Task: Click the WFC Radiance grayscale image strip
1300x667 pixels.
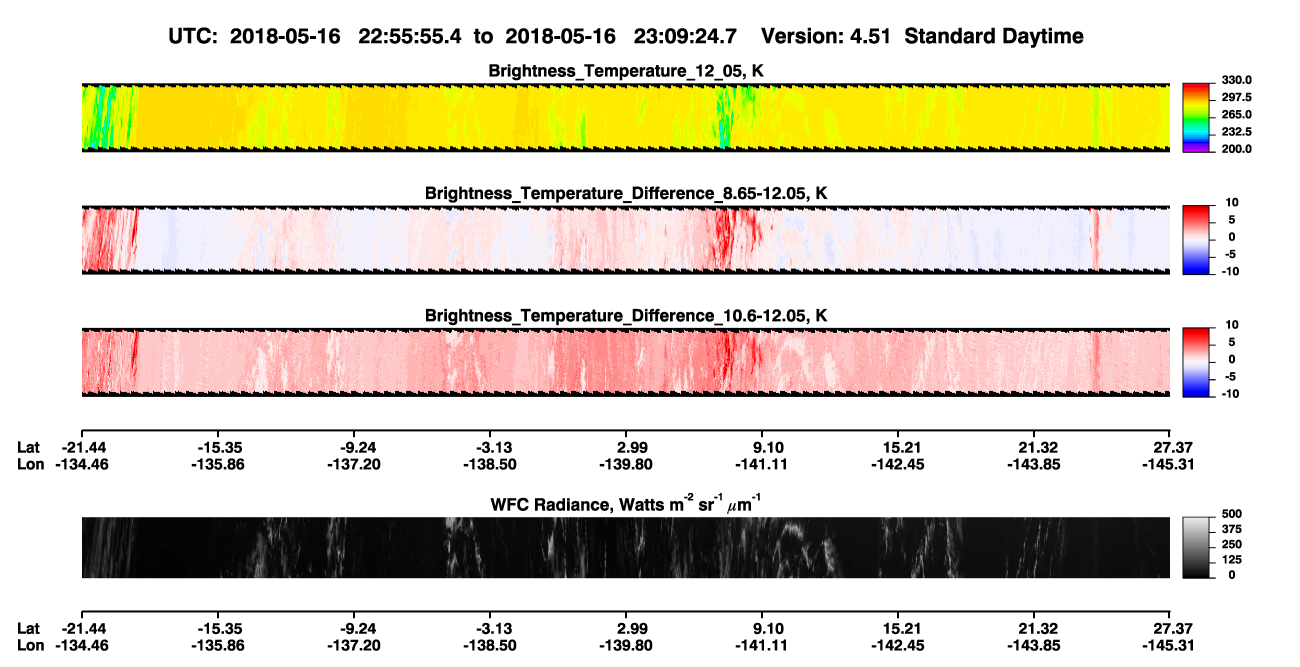Action: [625, 547]
